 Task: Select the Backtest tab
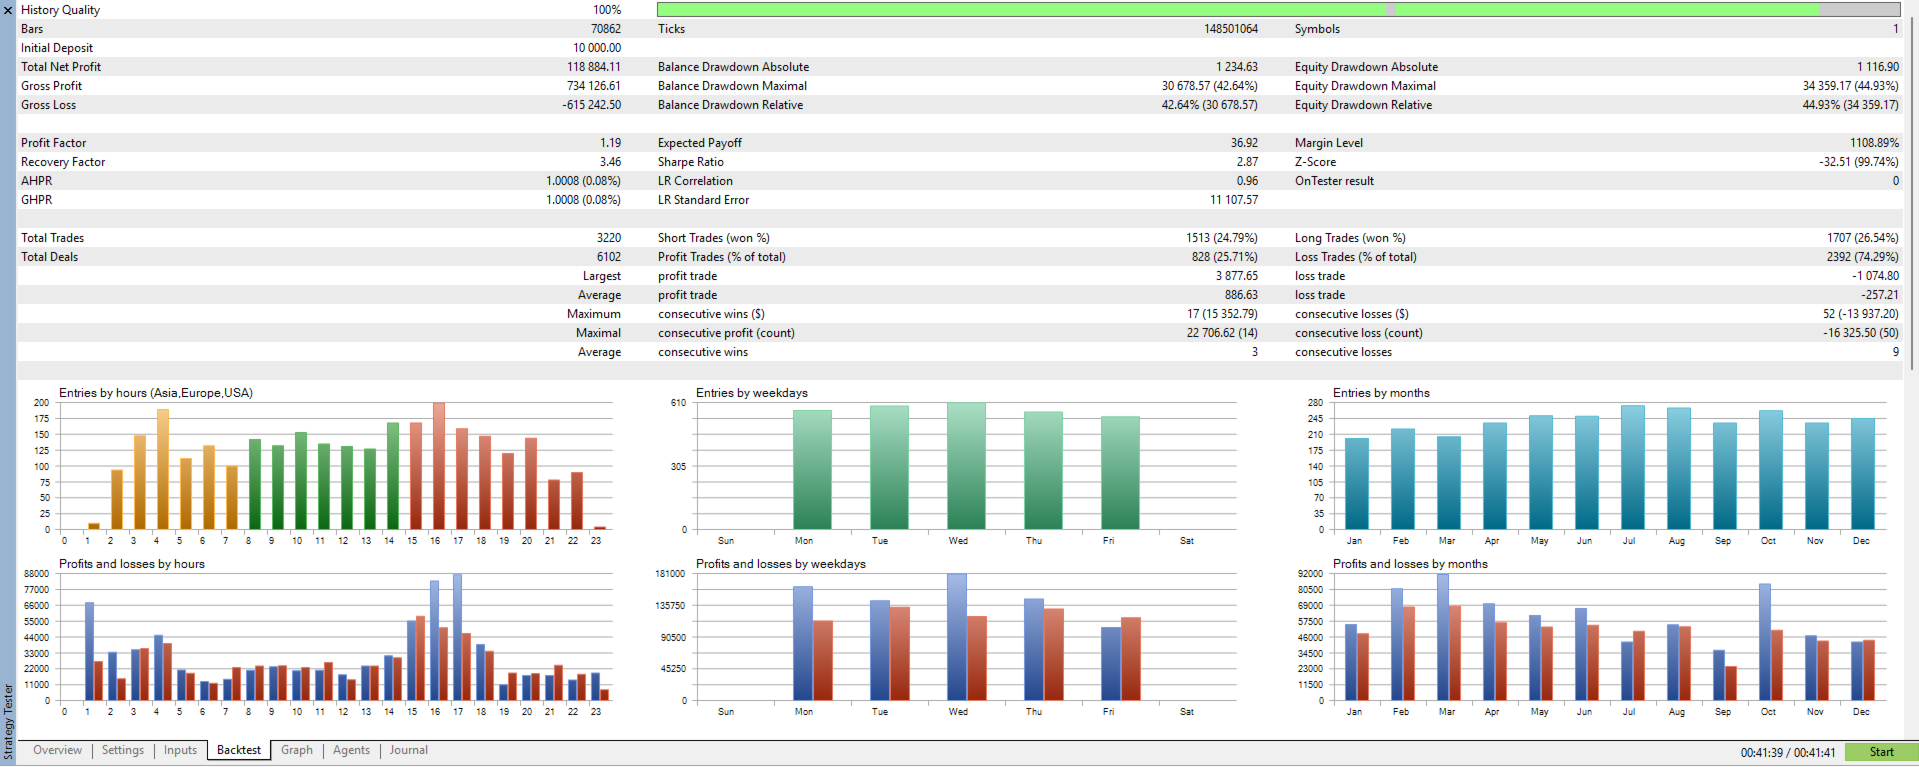click(x=239, y=750)
